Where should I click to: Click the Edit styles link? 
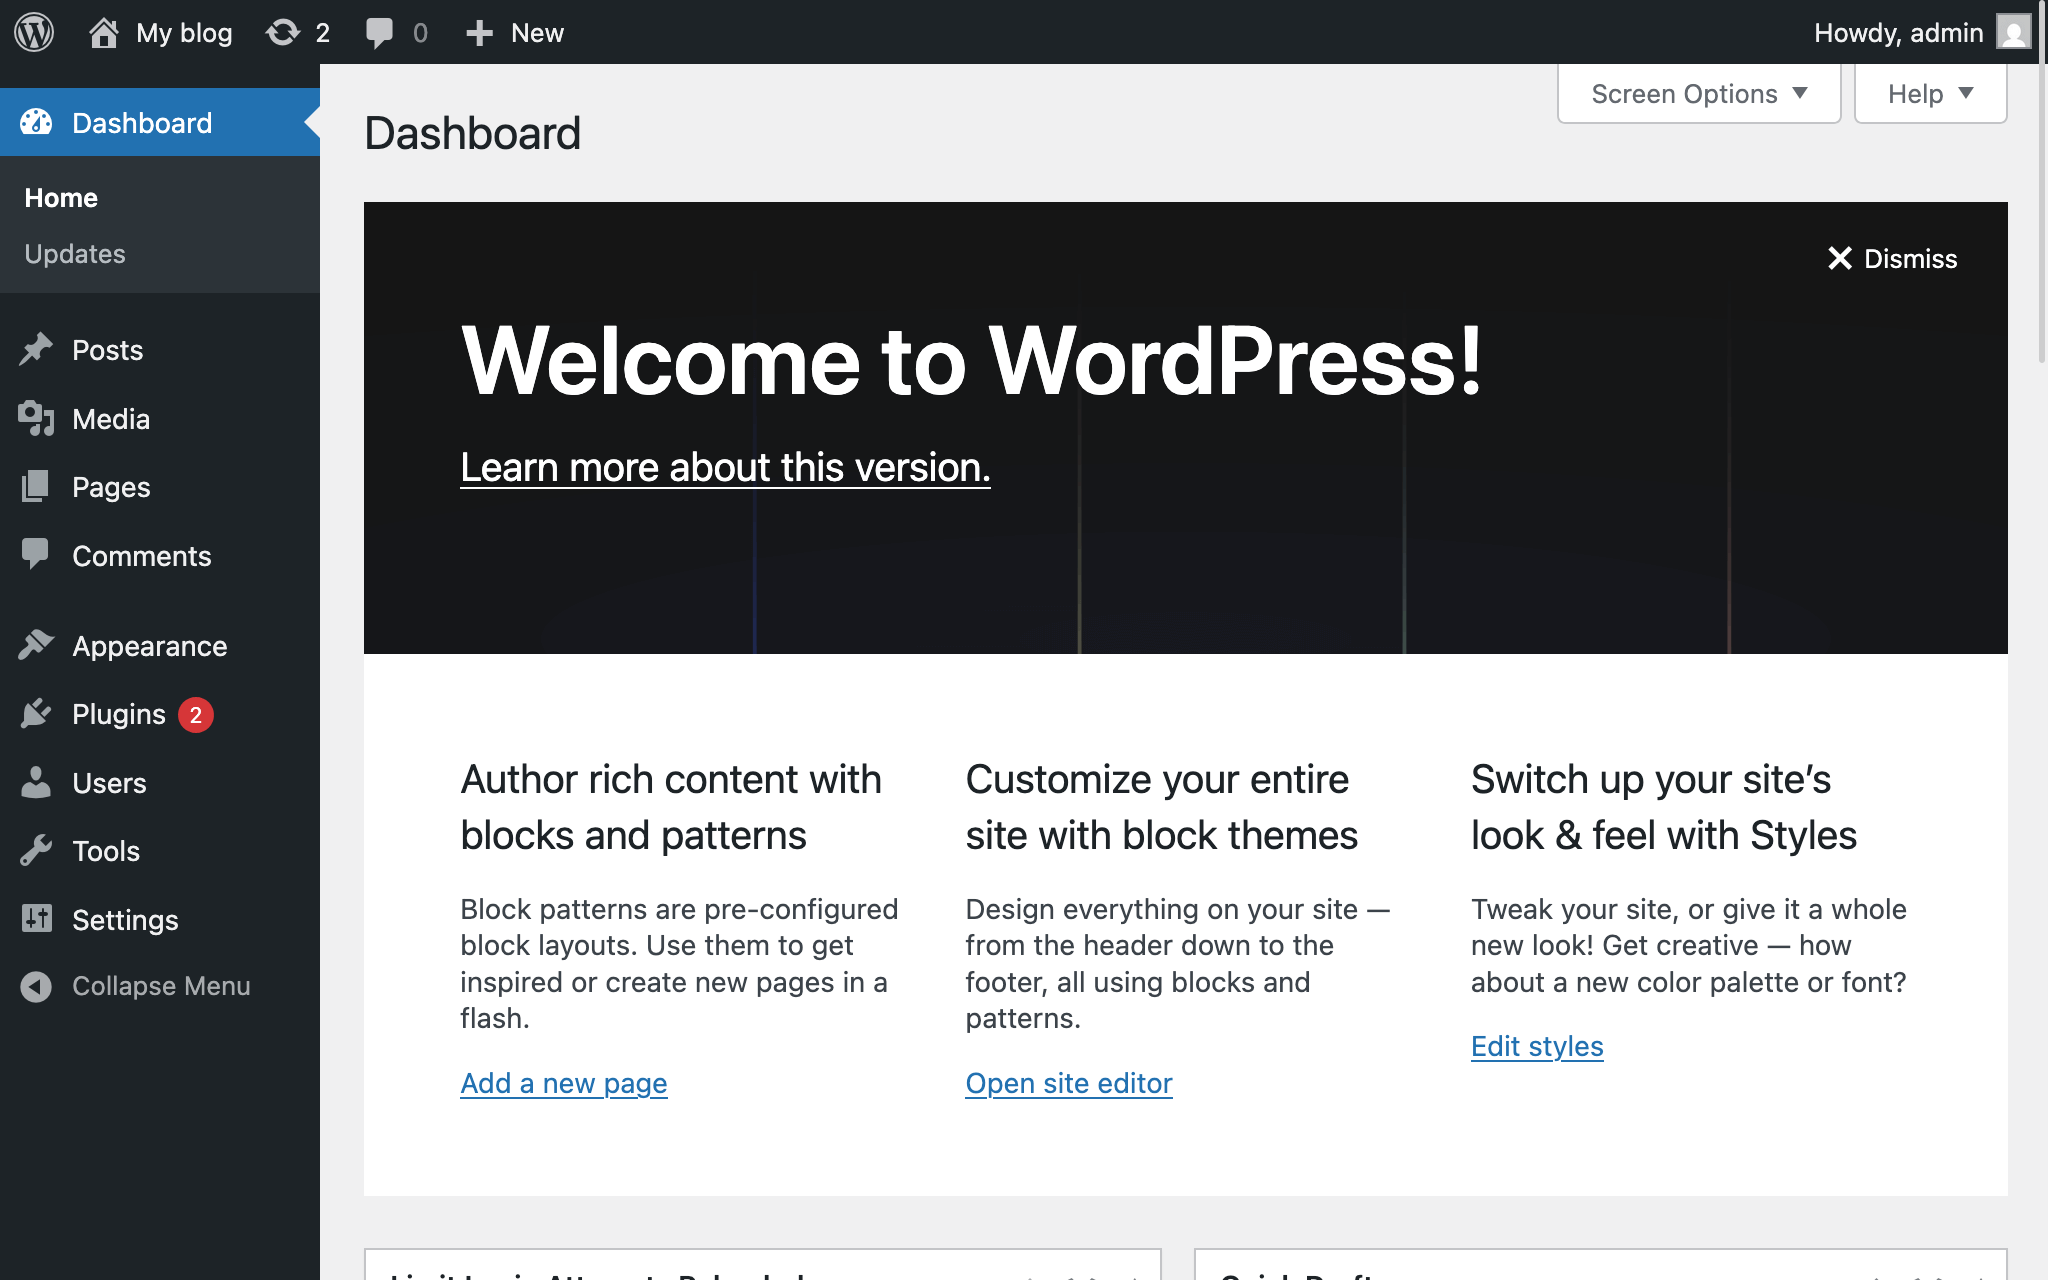point(1536,1046)
